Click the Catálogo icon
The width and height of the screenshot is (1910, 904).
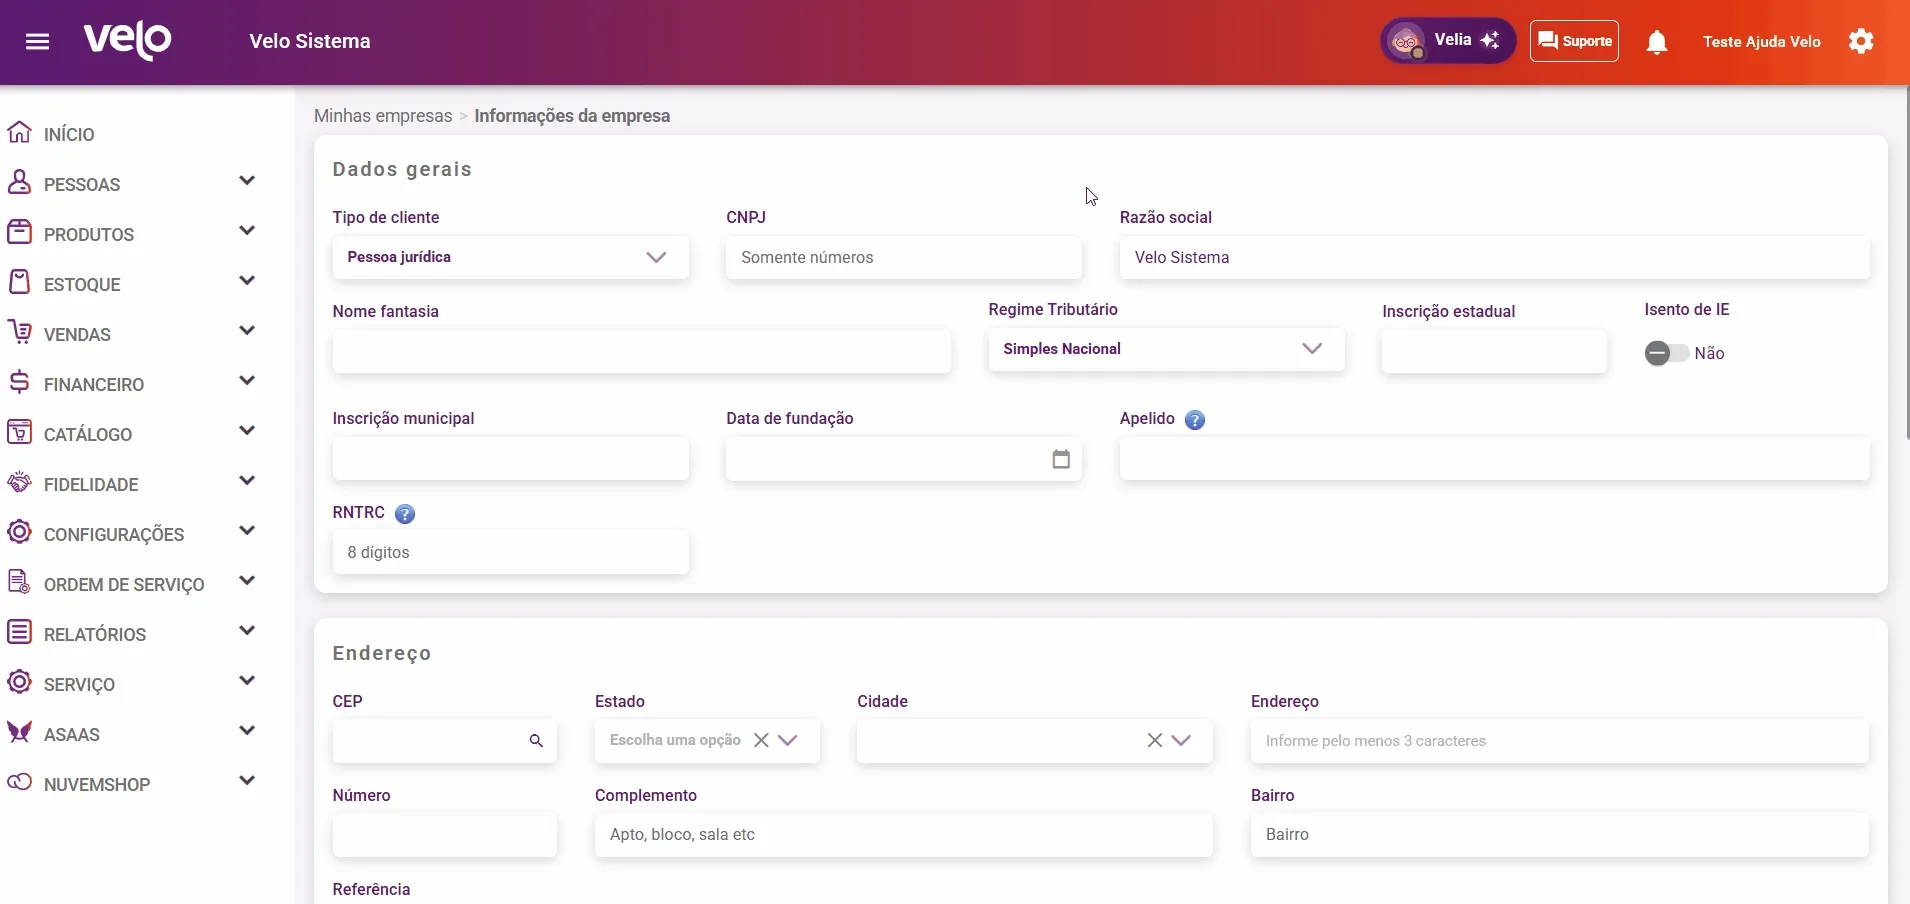[19, 432]
